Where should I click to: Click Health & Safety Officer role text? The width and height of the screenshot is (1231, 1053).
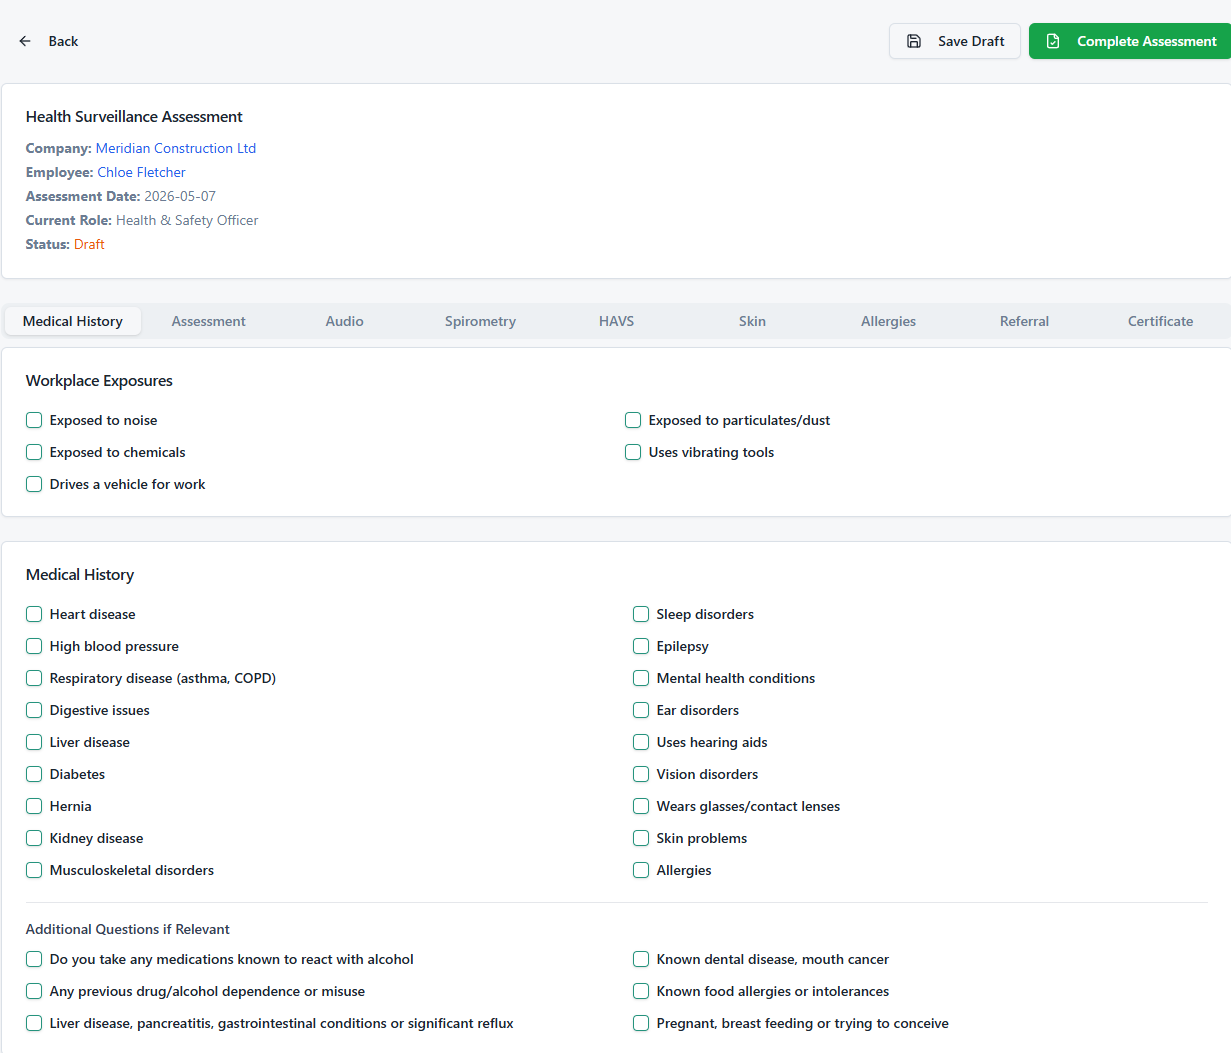click(x=187, y=220)
